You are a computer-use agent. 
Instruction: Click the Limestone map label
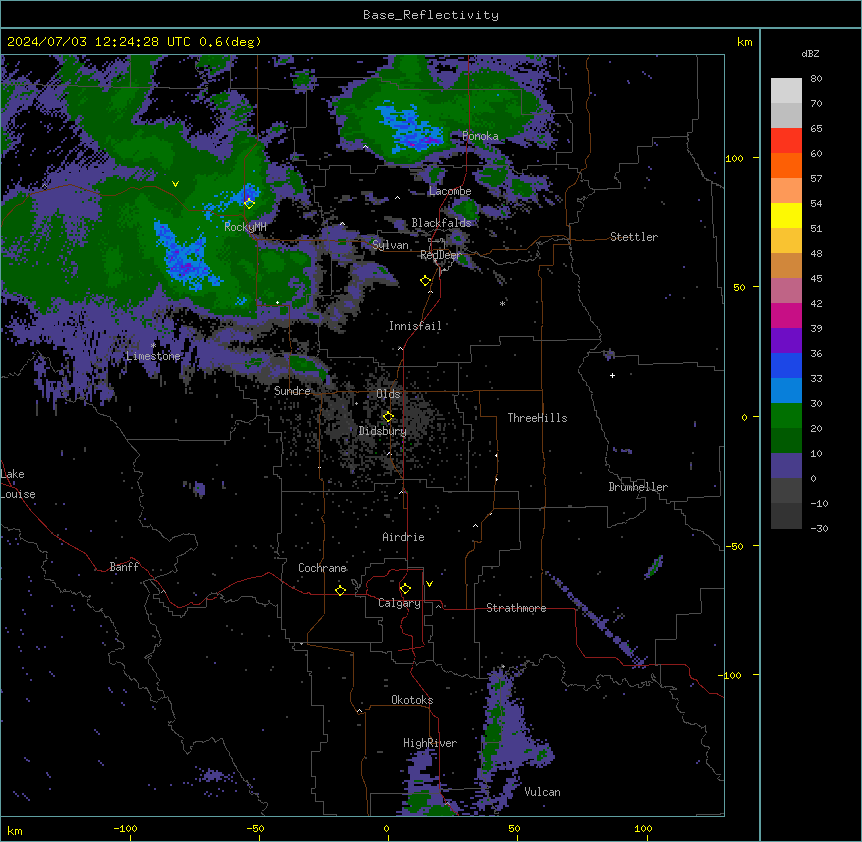click(x=153, y=356)
